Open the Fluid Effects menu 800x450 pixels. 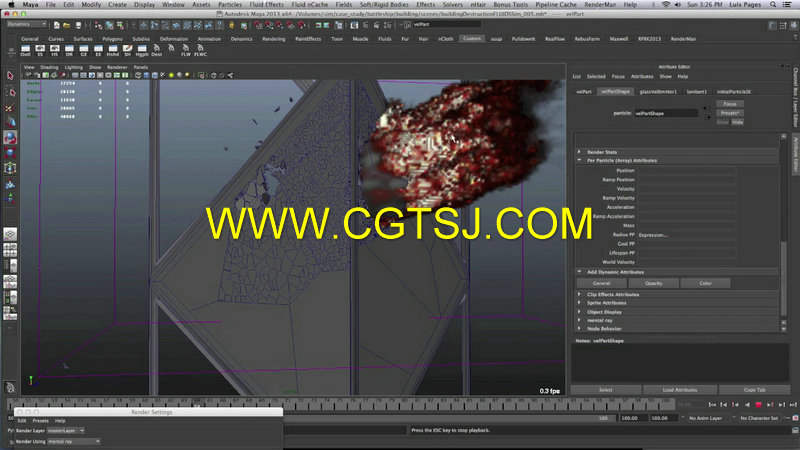click(267, 5)
